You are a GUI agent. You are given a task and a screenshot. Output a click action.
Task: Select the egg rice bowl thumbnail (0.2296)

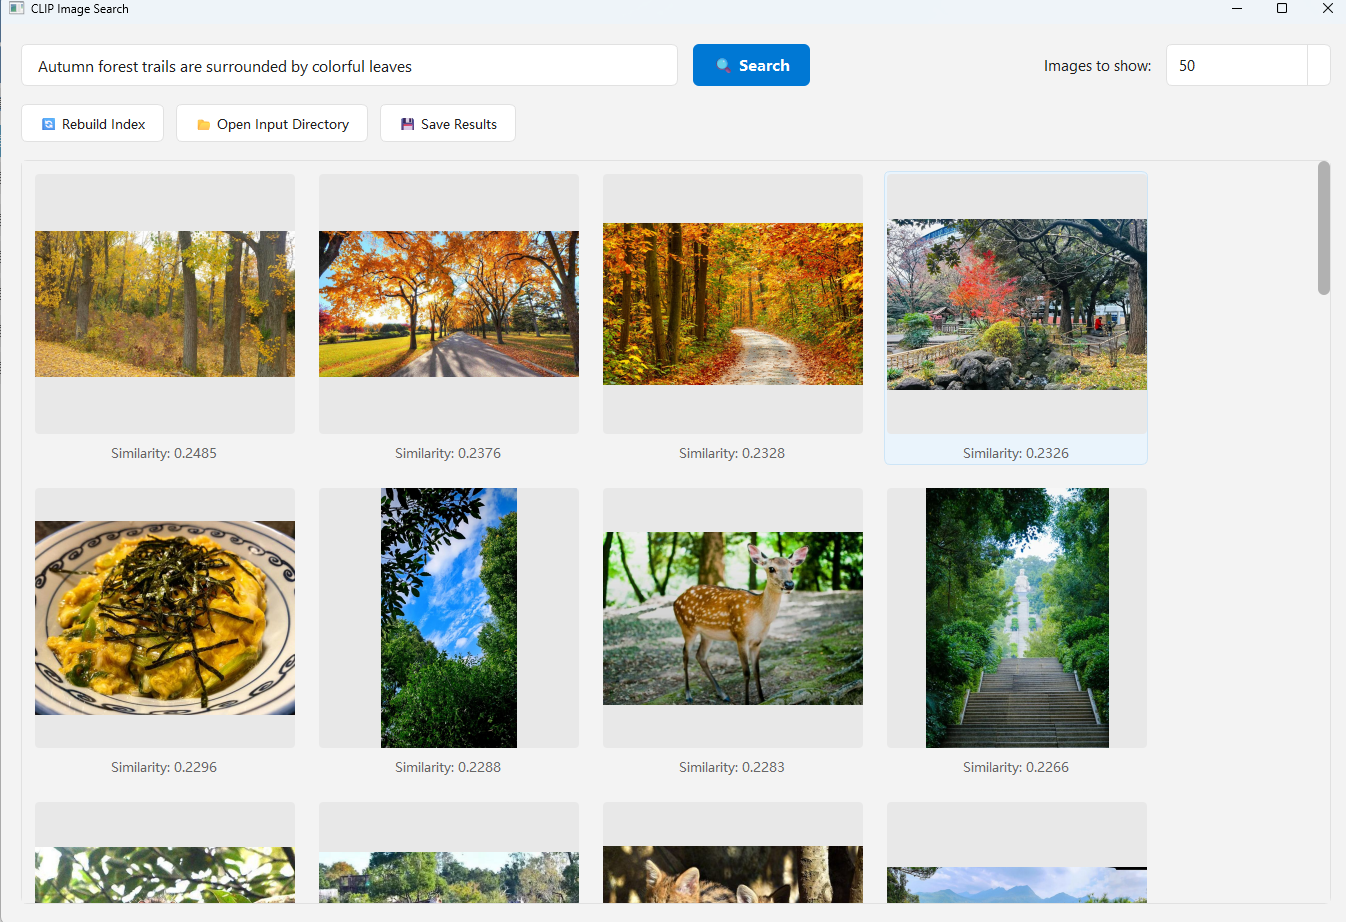pos(165,618)
